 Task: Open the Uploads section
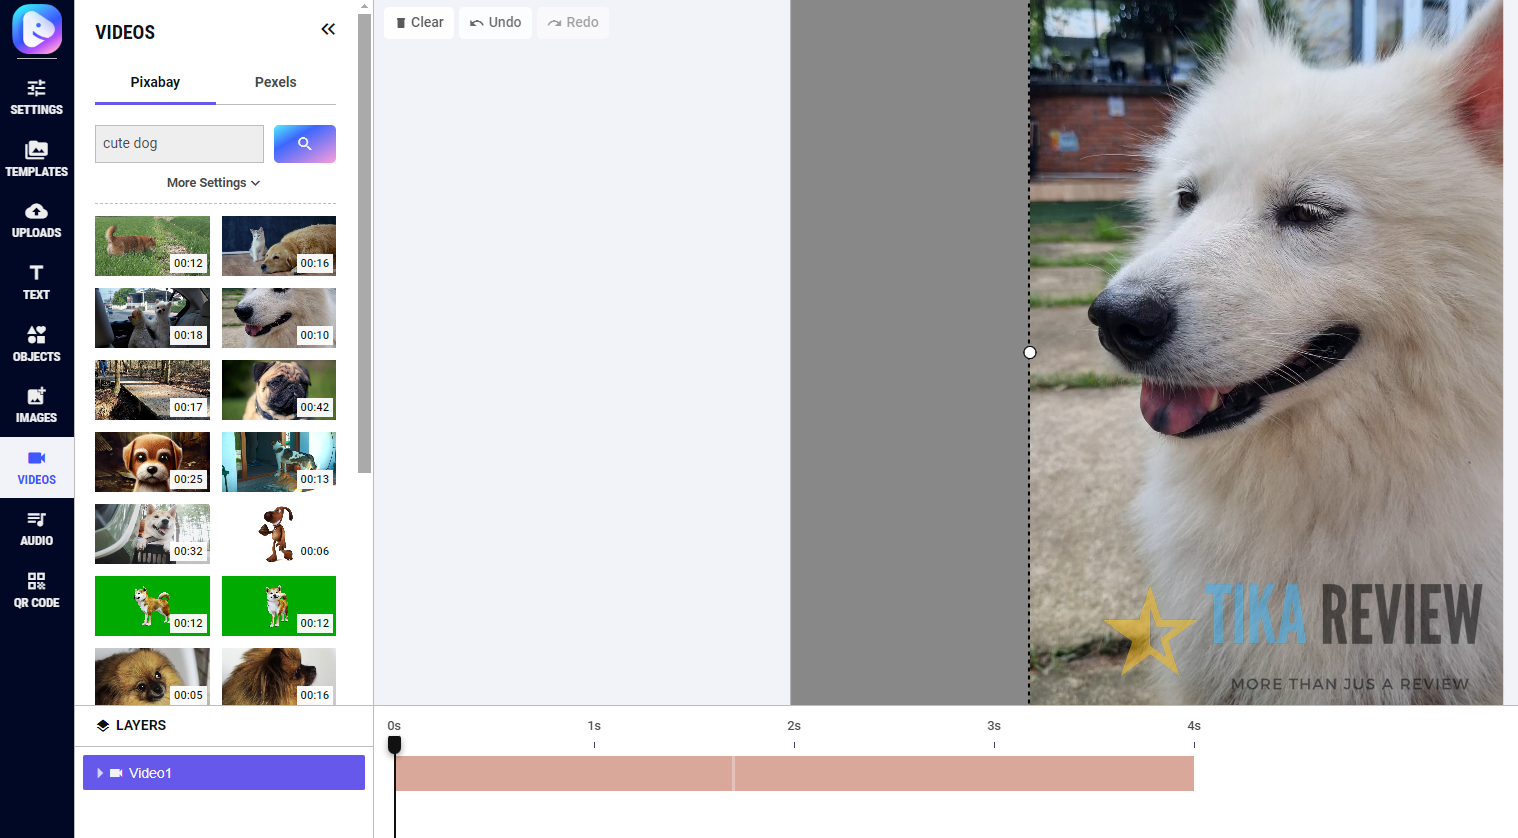(37, 220)
